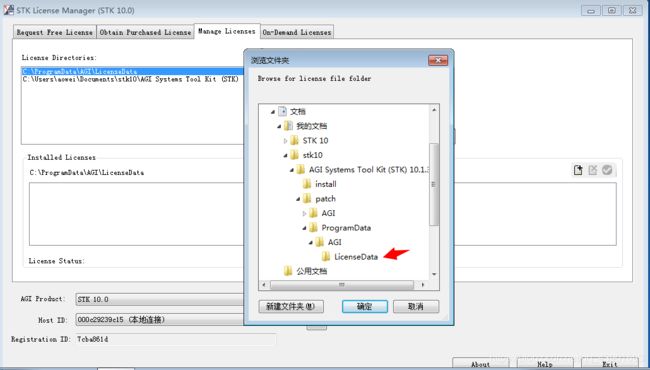650x370 pixels.
Task: Collapse the ProgramData folder
Action: [304, 228]
